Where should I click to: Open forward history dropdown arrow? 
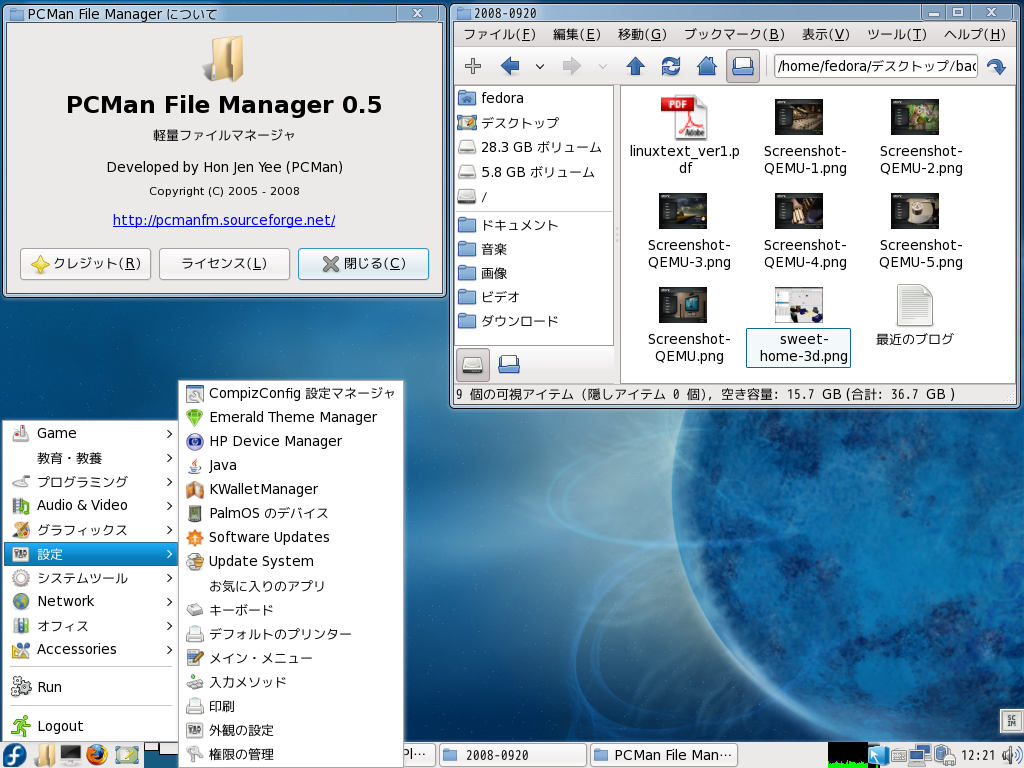[x=602, y=66]
